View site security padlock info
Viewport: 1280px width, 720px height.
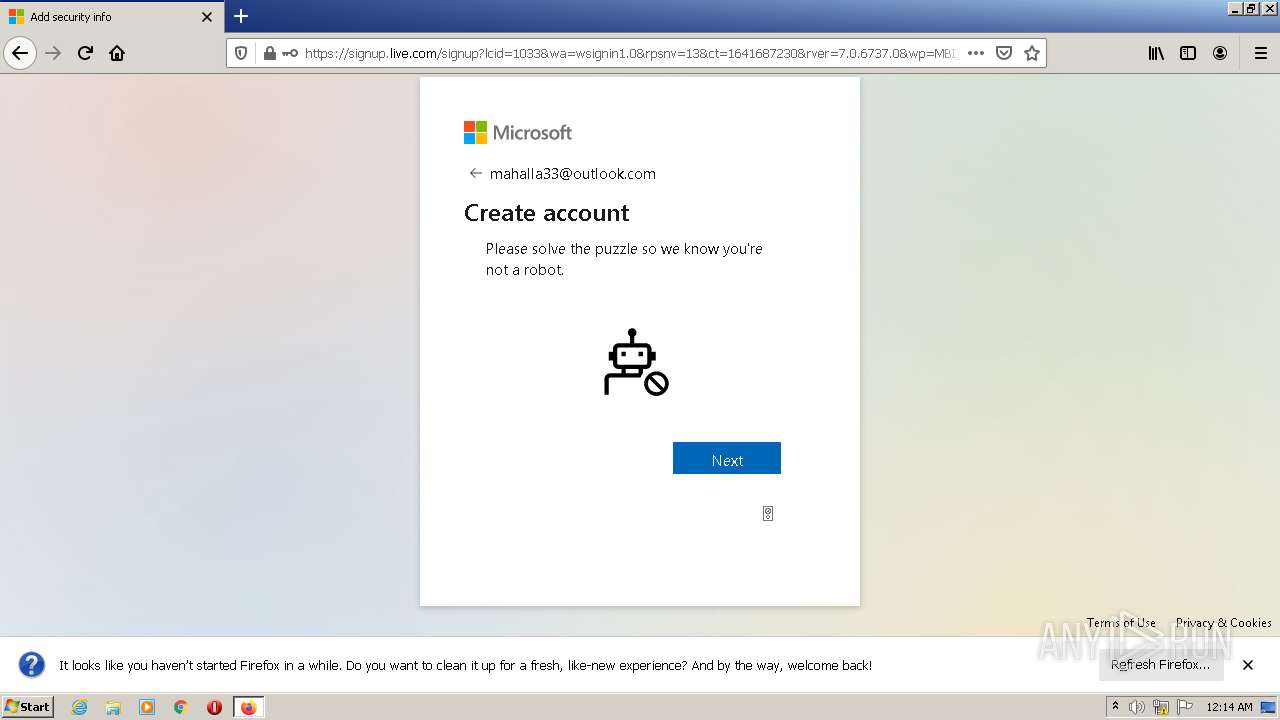(269, 53)
